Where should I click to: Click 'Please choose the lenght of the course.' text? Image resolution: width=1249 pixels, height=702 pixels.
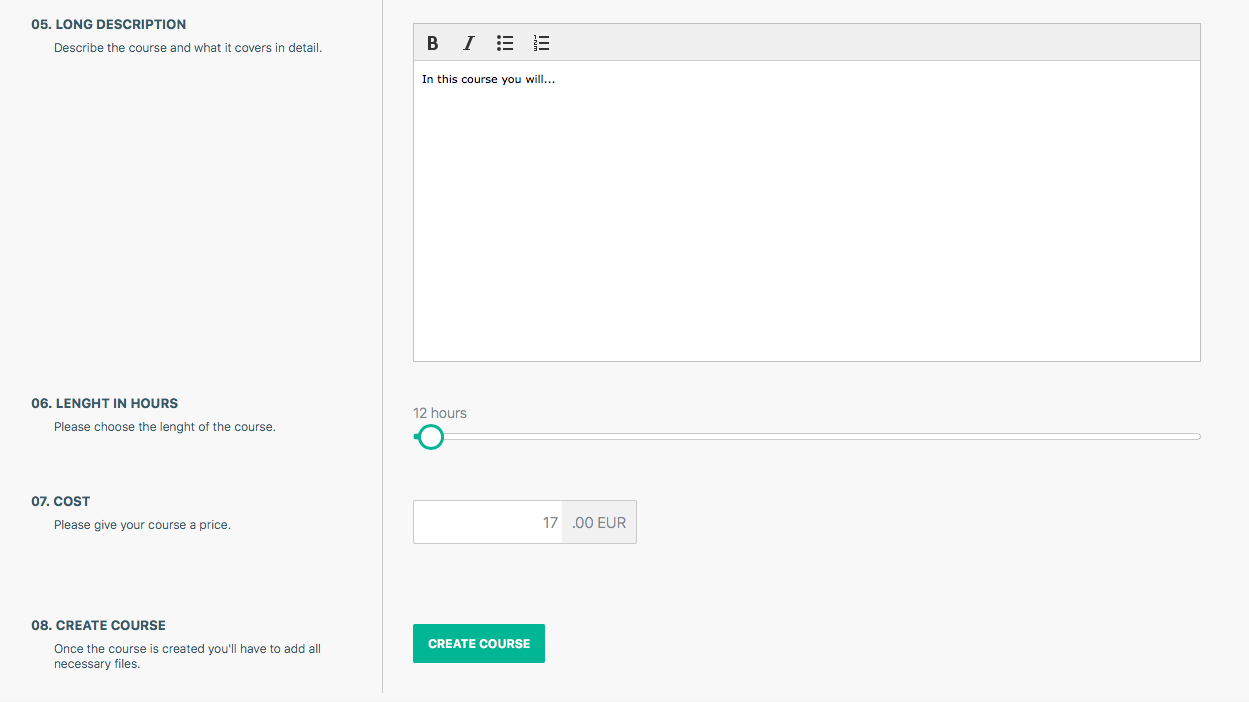164,426
